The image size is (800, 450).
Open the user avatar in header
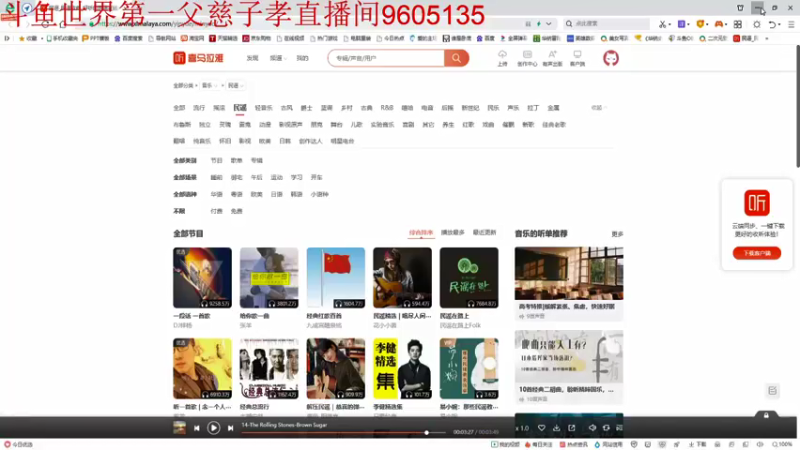pyautogui.click(x=611, y=58)
